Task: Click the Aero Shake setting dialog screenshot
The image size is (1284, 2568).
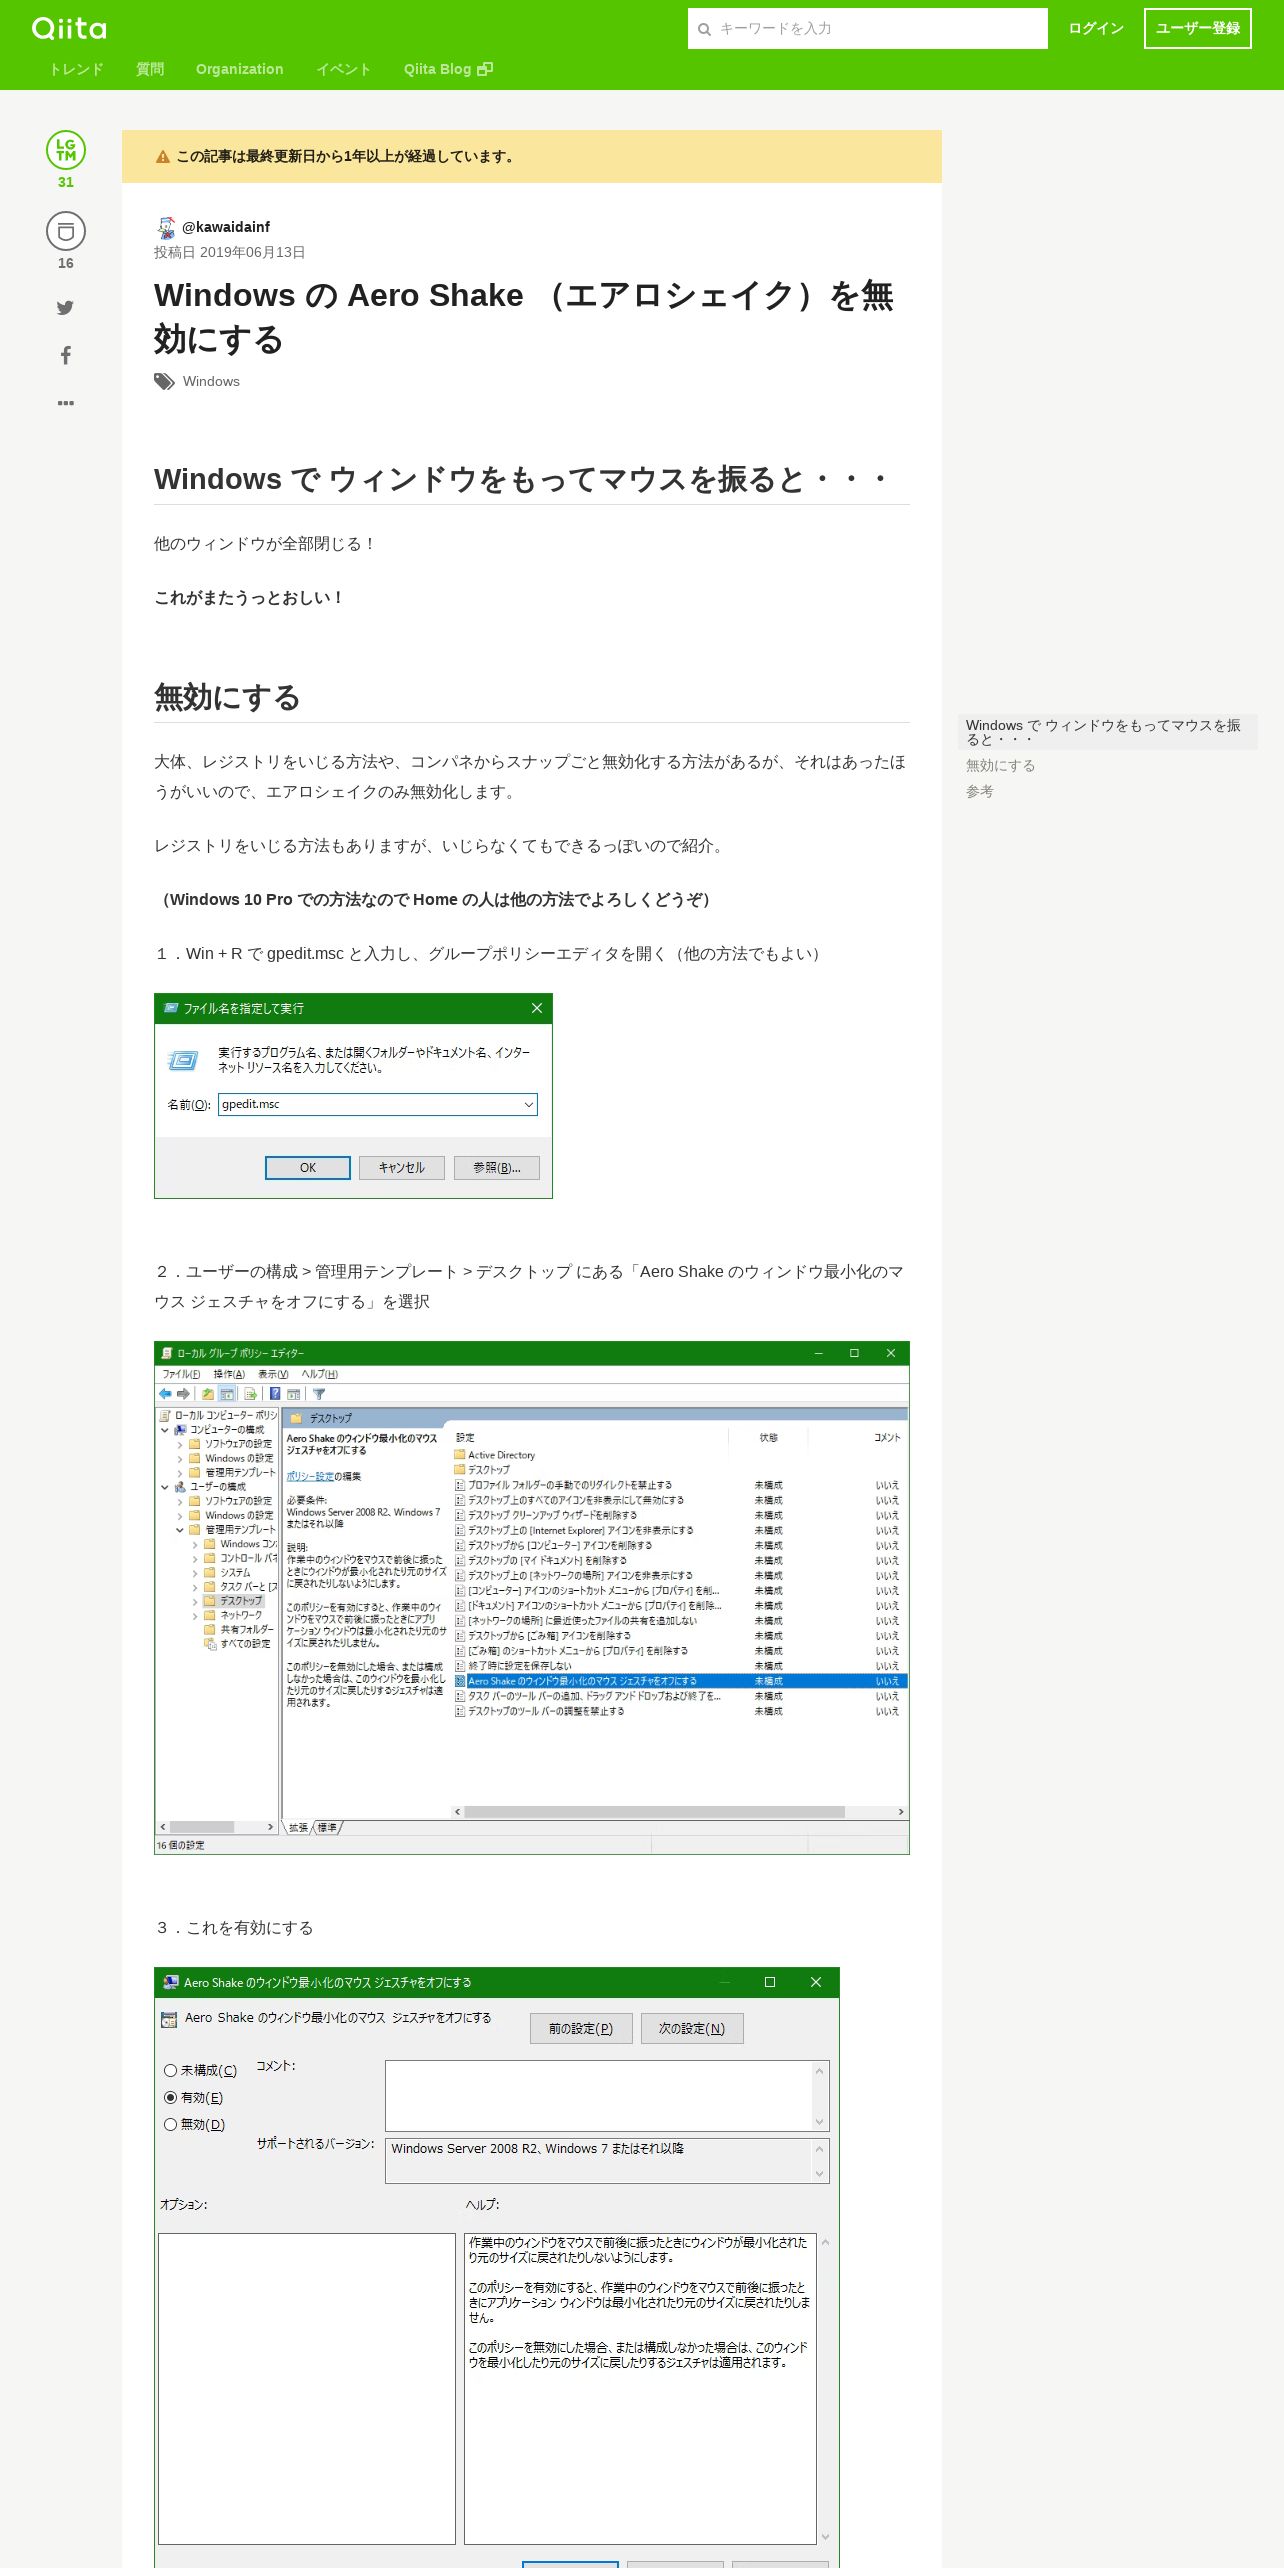Action: click(497, 2267)
